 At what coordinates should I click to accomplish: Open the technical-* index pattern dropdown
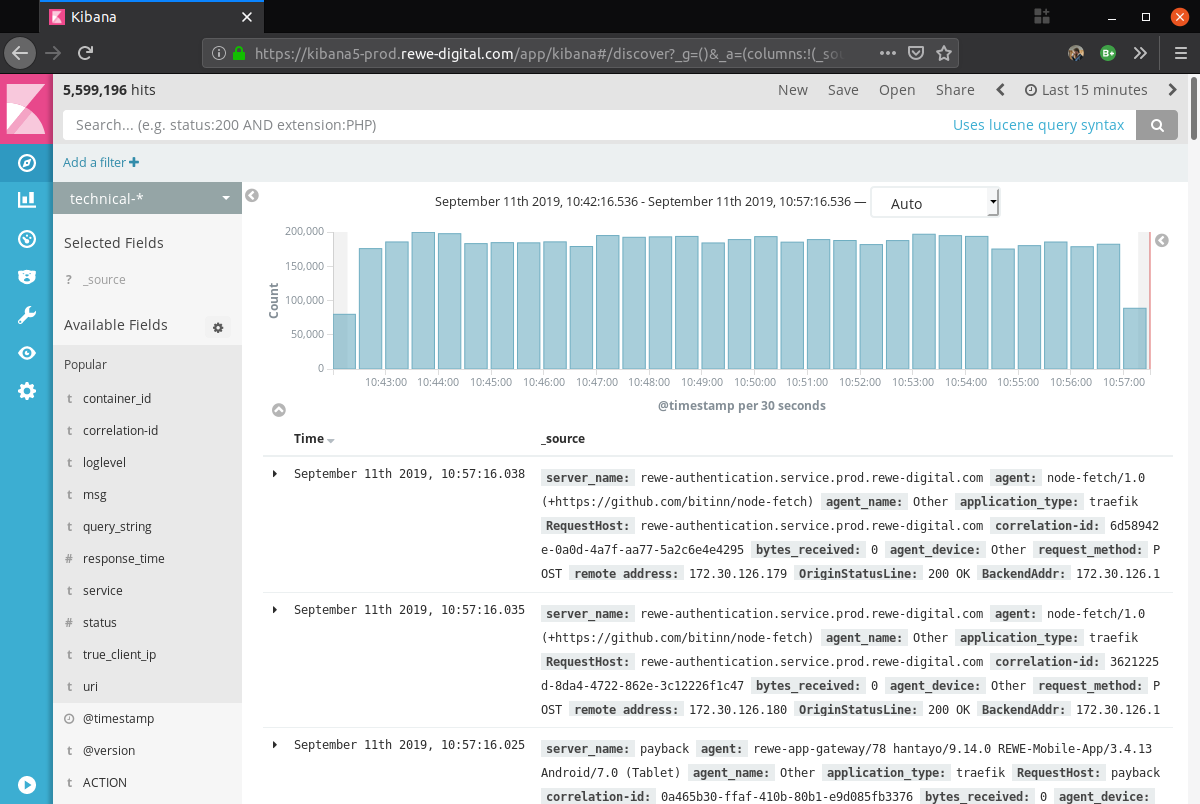pyautogui.click(x=147, y=198)
